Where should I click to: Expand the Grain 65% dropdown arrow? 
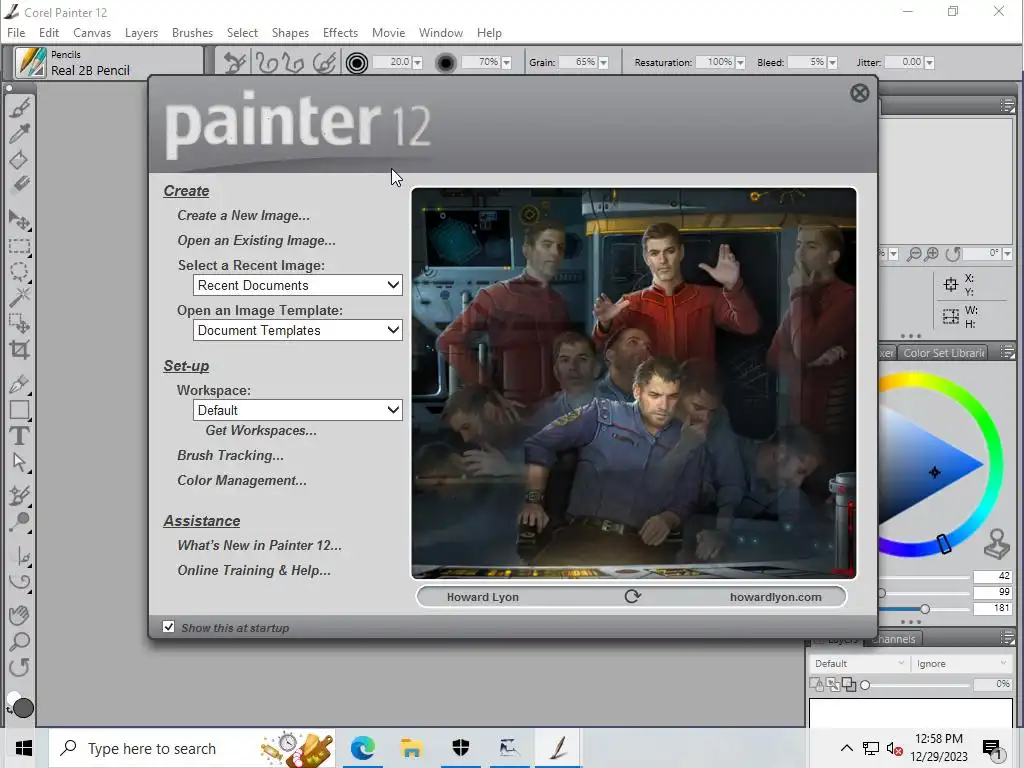pyautogui.click(x=603, y=63)
